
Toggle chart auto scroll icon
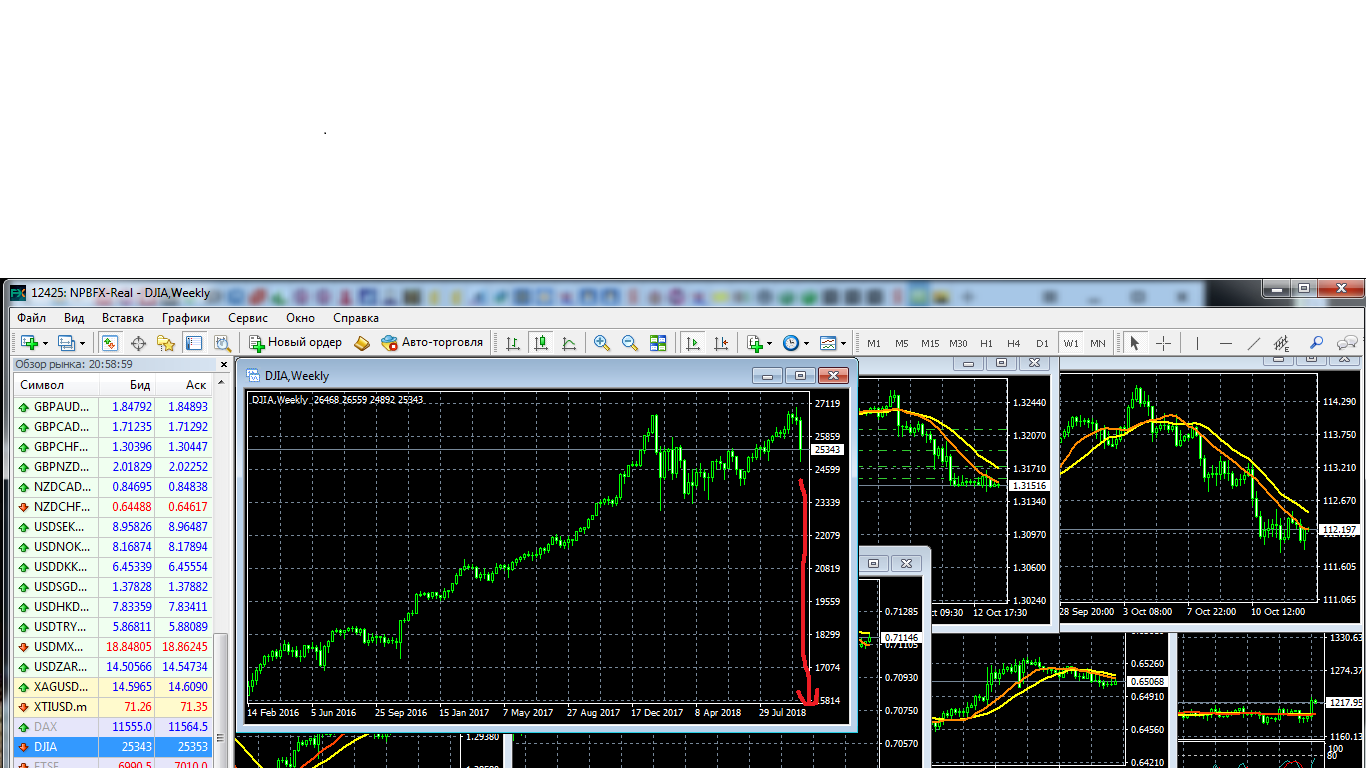[692, 343]
